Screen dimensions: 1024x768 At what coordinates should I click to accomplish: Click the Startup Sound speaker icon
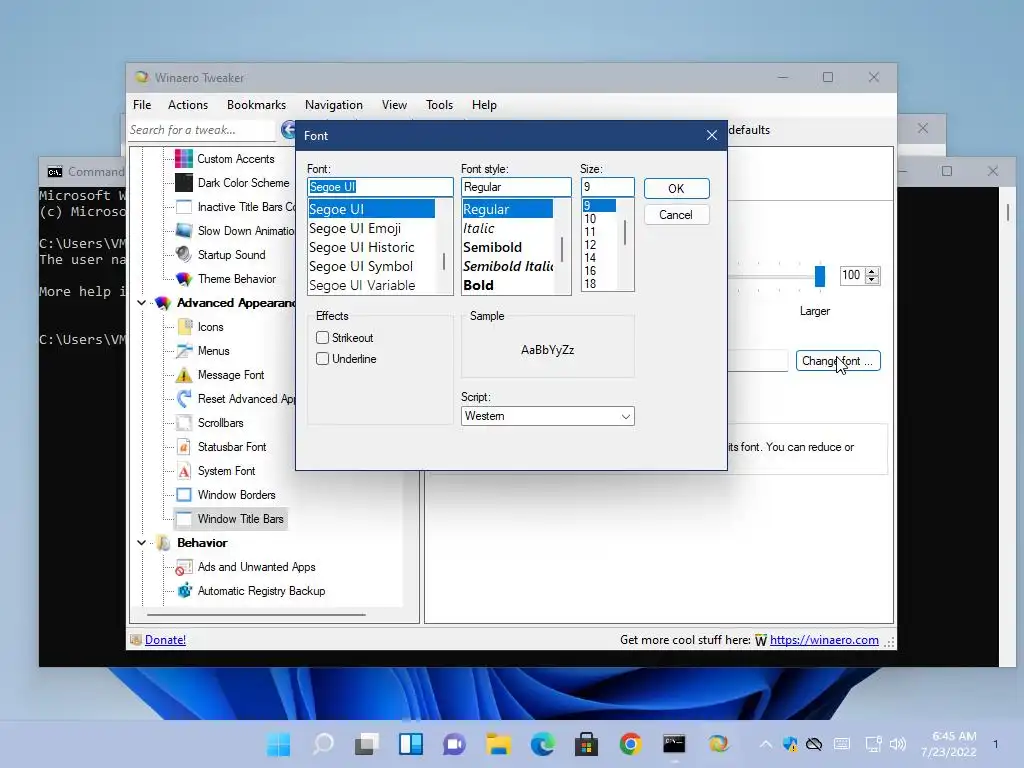point(184,255)
